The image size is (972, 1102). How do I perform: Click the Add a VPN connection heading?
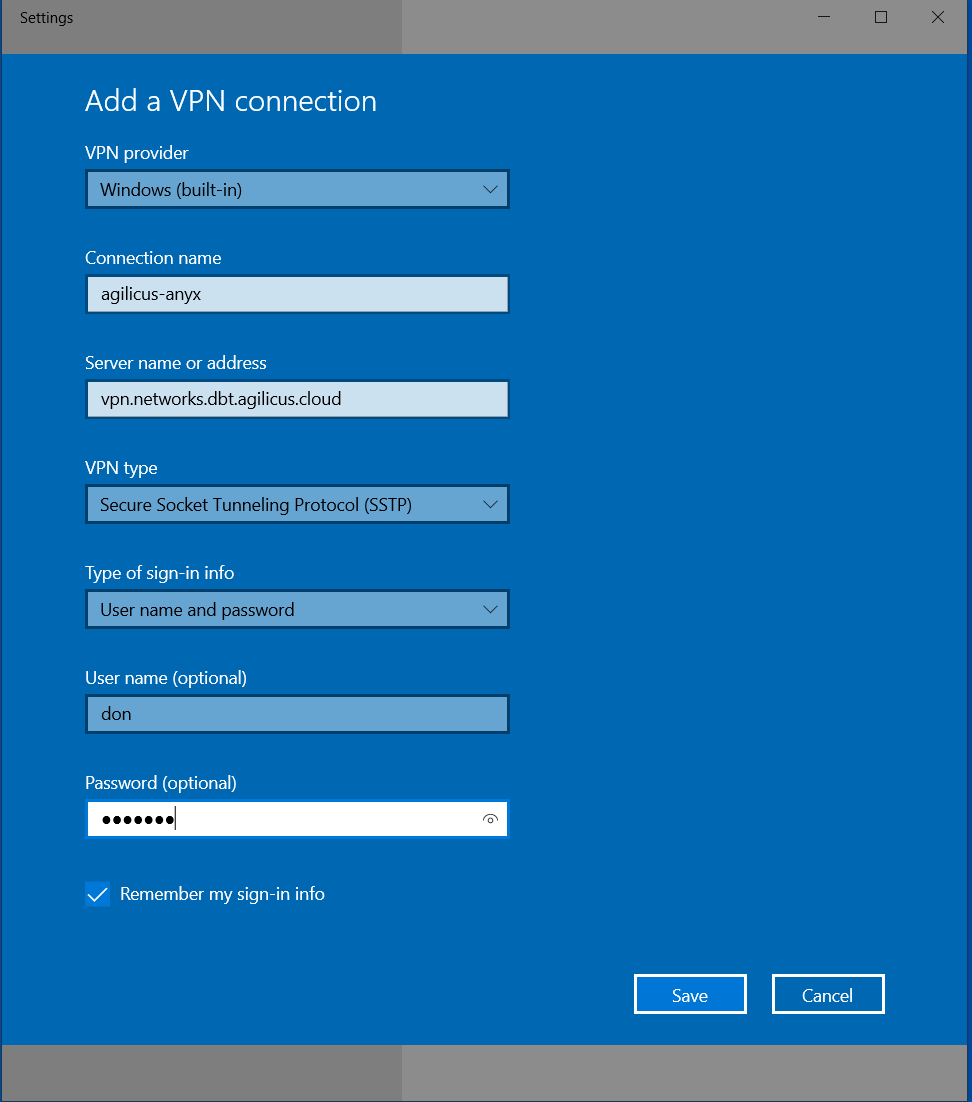231,101
